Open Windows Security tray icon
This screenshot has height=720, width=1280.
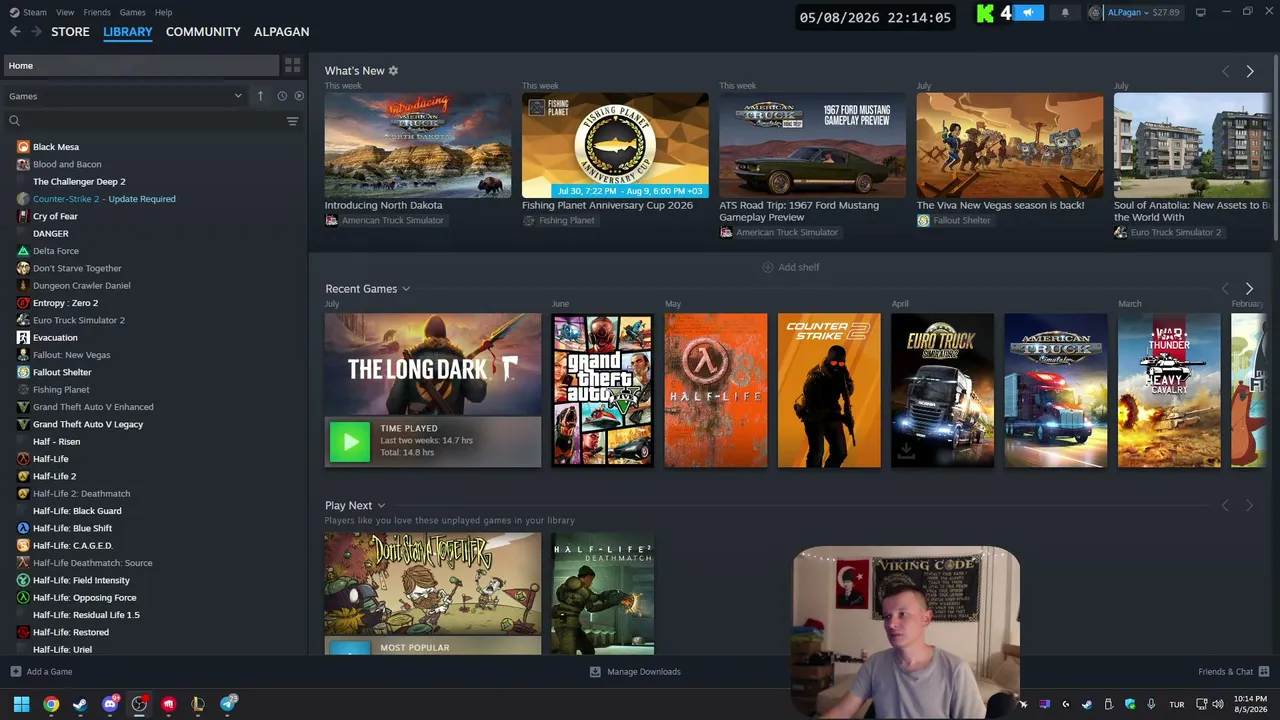tap(1130, 704)
